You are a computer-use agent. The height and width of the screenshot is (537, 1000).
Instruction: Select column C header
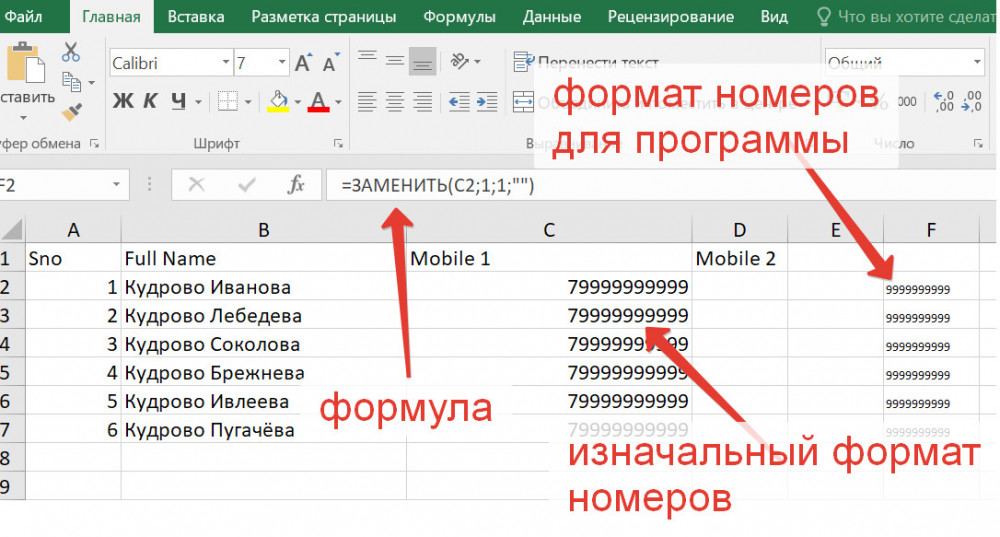point(549,230)
